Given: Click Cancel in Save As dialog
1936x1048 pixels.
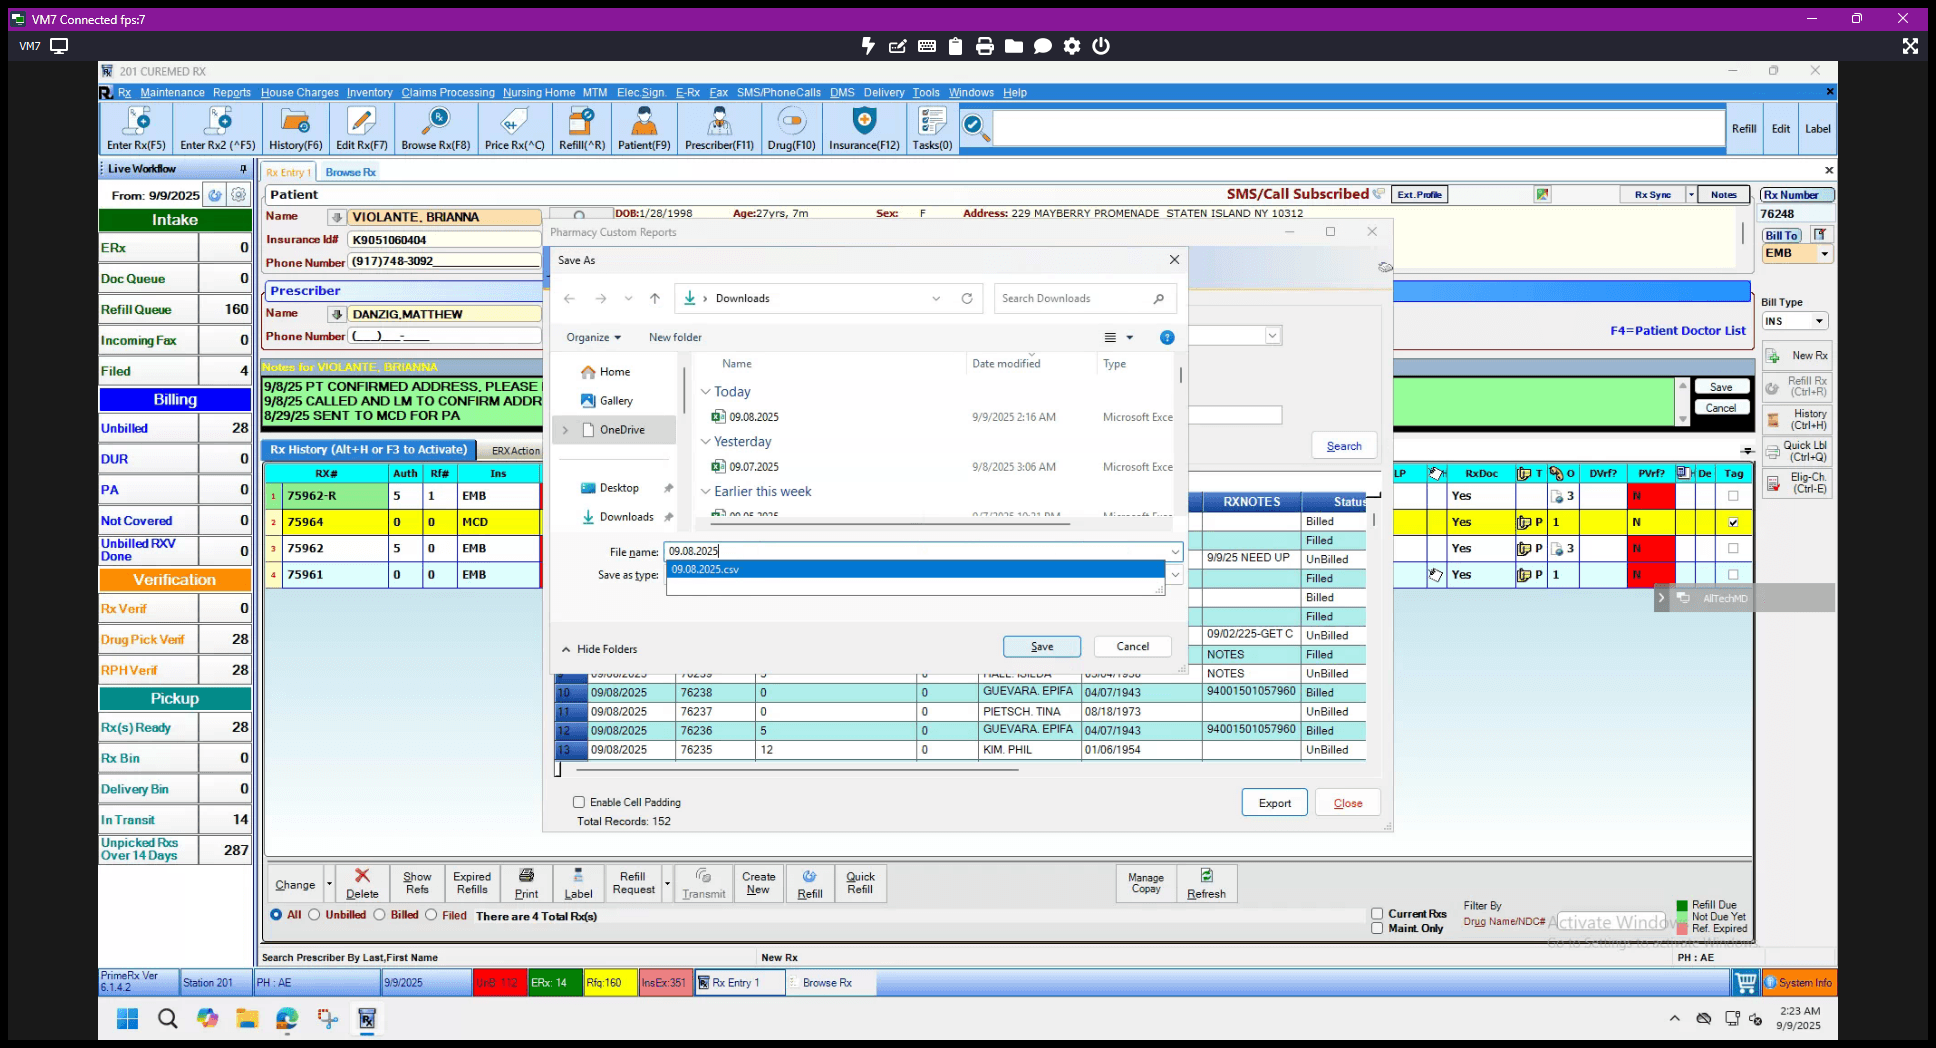Looking at the screenshot, I should coord(1132,647).
